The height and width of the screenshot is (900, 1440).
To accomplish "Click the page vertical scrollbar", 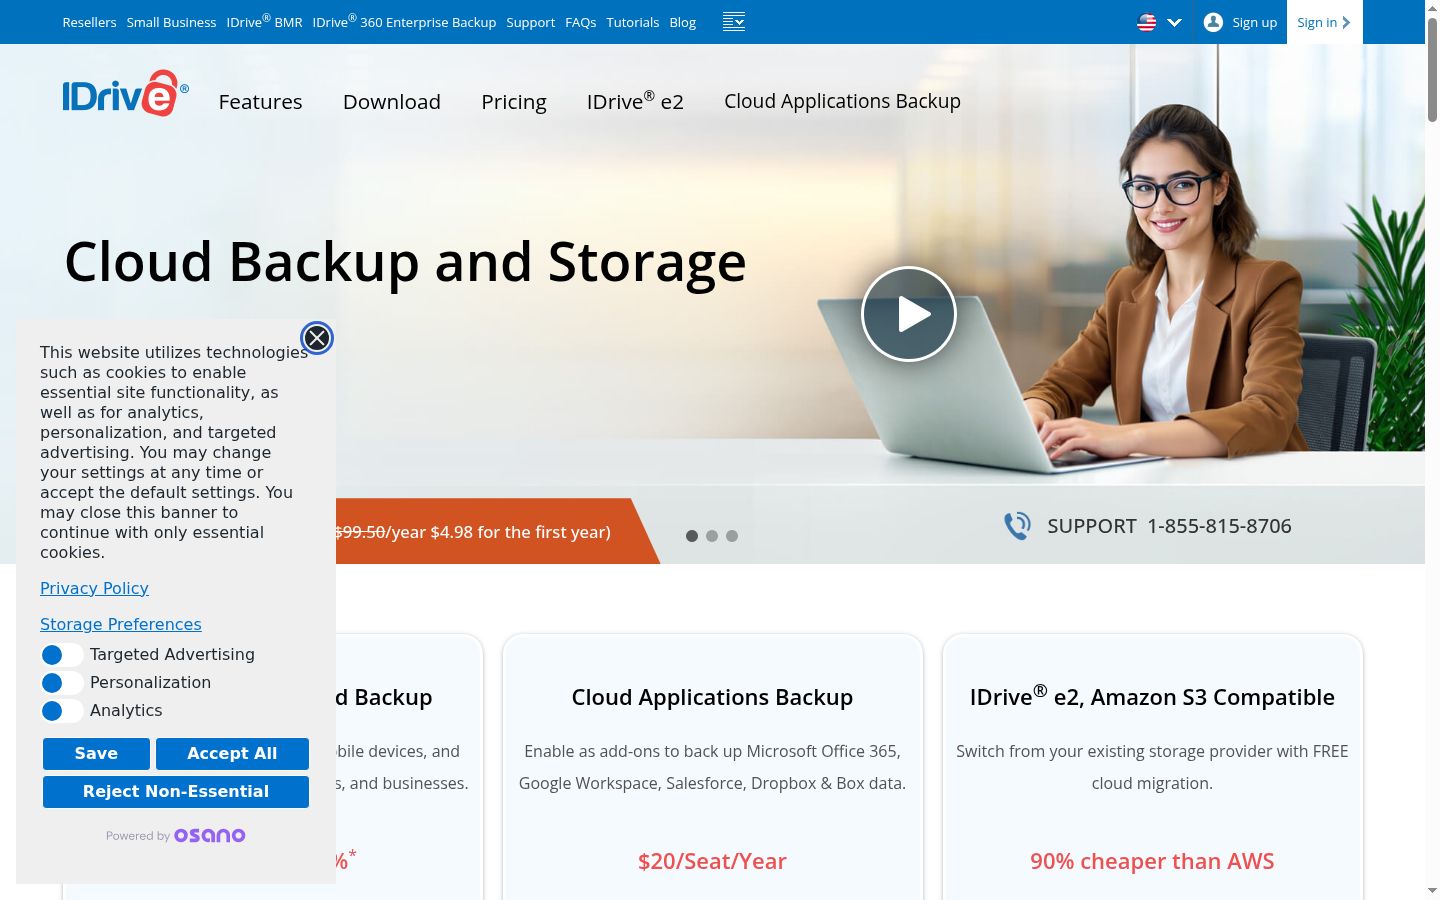I will click(1432, 70).
